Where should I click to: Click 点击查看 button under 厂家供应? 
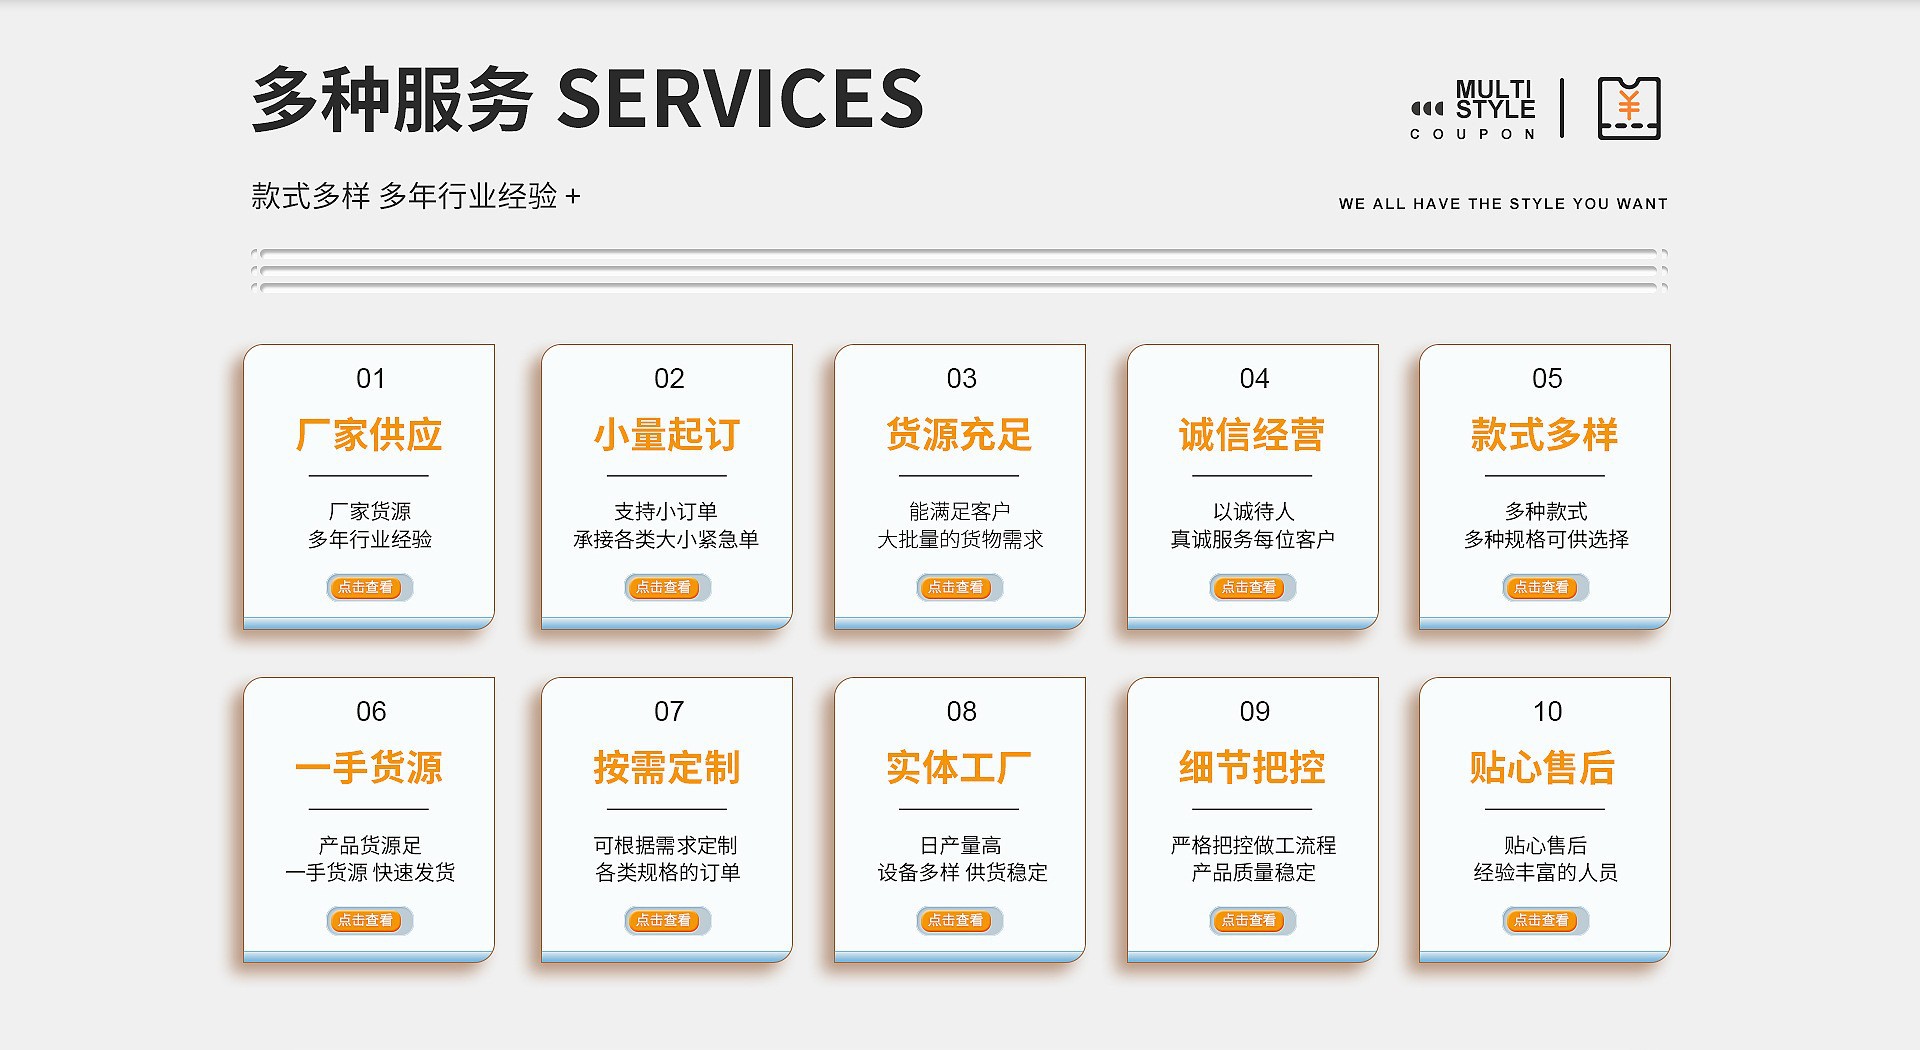(370, 588)
